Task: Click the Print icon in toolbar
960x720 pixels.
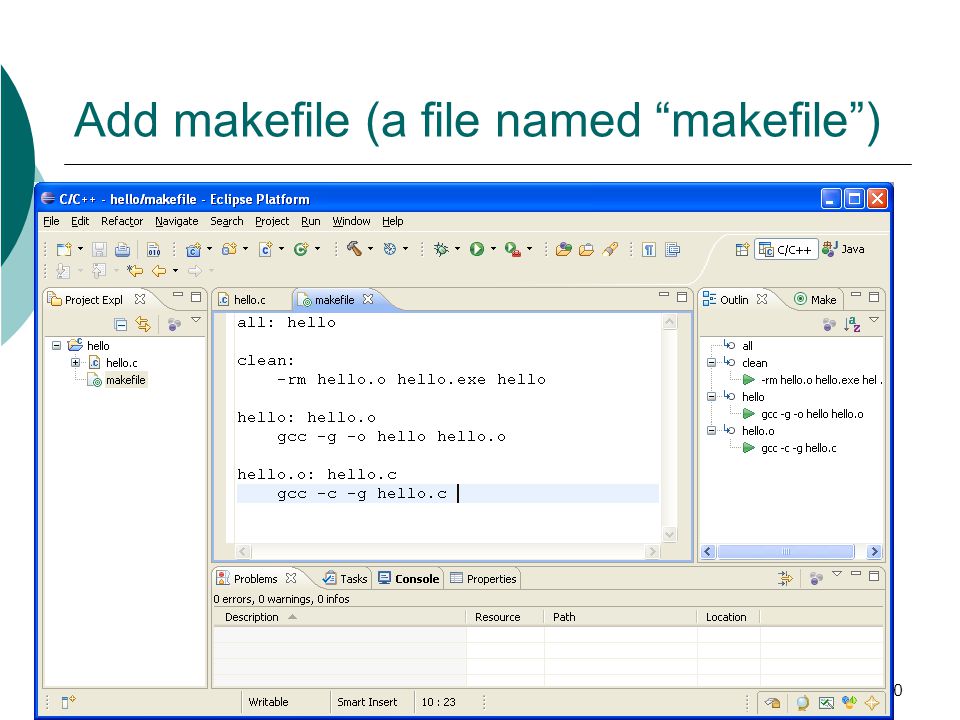Action: tap(122, 249)
